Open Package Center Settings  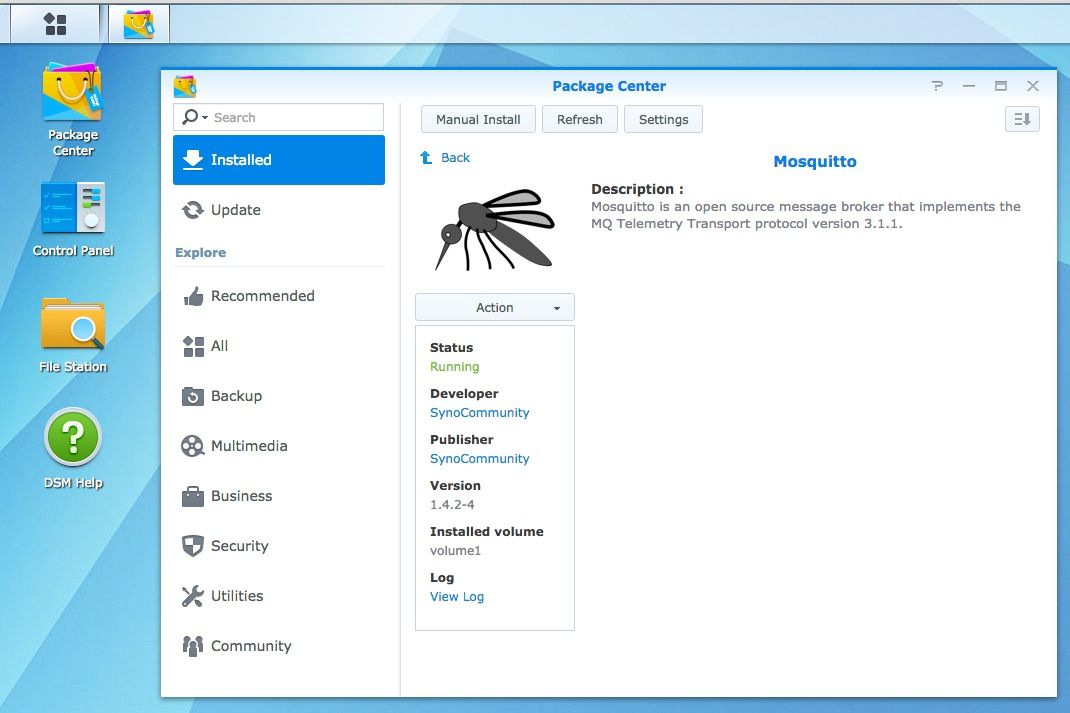click(663, 119)
